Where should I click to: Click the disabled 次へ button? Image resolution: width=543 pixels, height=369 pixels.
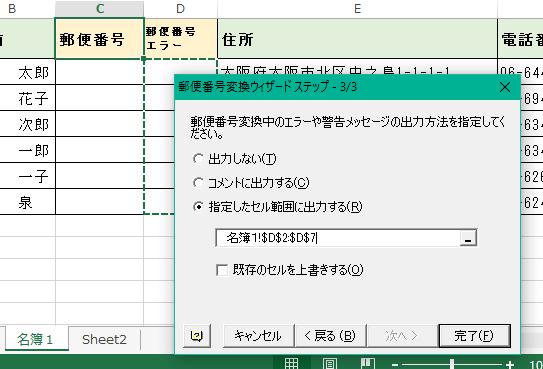[x=402, y=336]
